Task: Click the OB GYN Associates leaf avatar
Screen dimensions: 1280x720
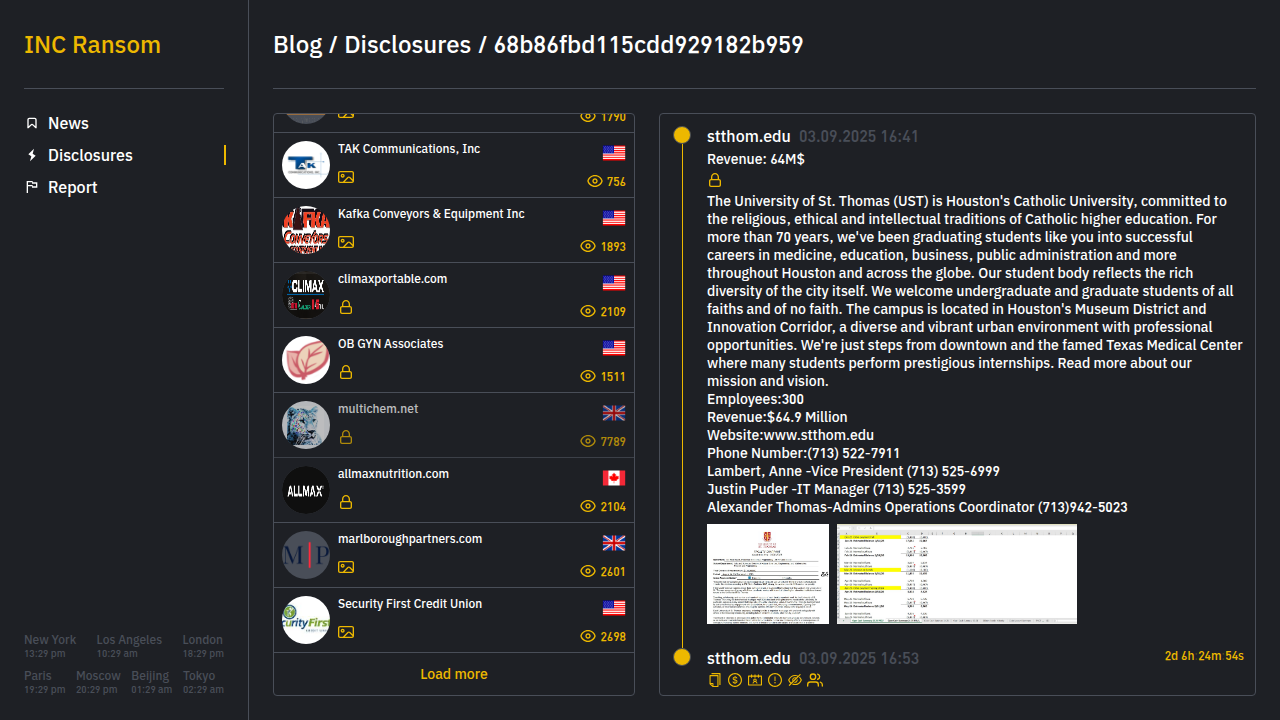Action: [x=306, y=360]
